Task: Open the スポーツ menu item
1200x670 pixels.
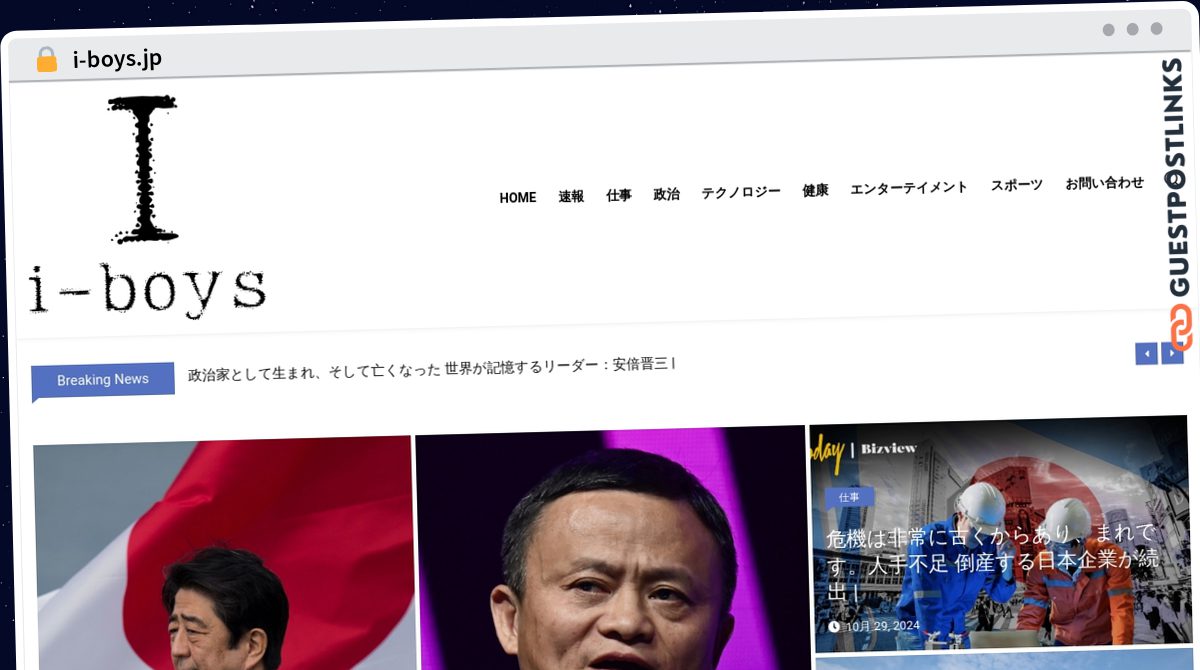Action: tap(1017, 185)
